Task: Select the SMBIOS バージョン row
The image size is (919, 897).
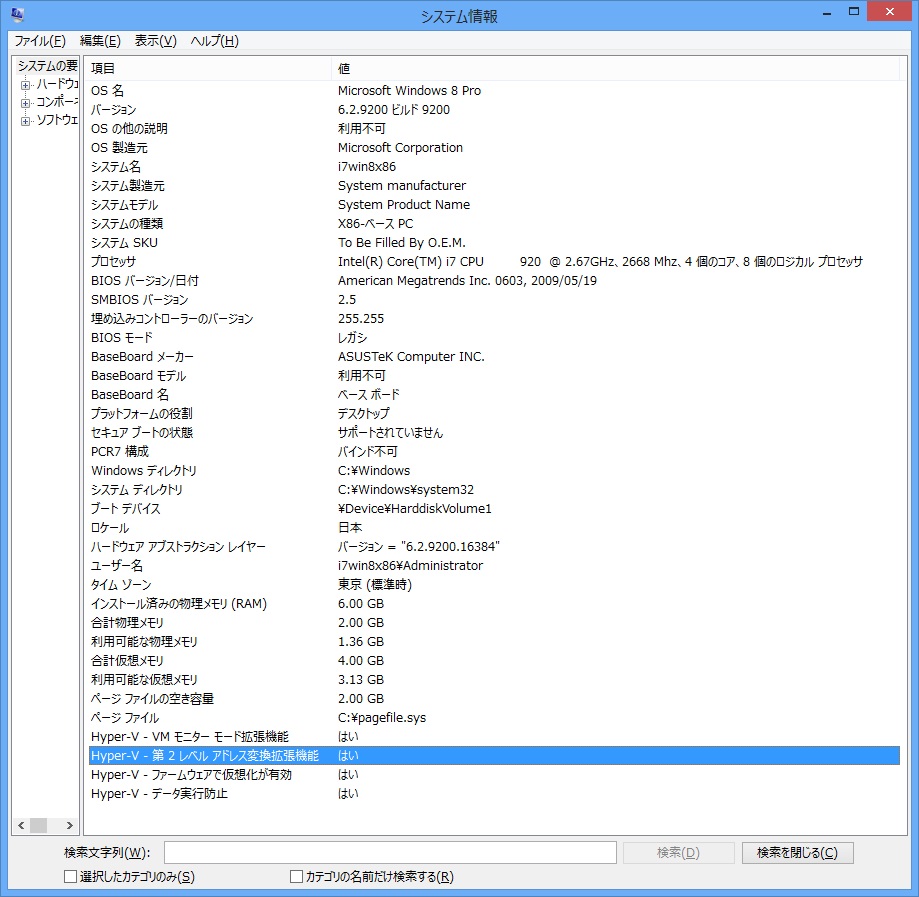Action: pyautogui.click(x=494, y=300)
